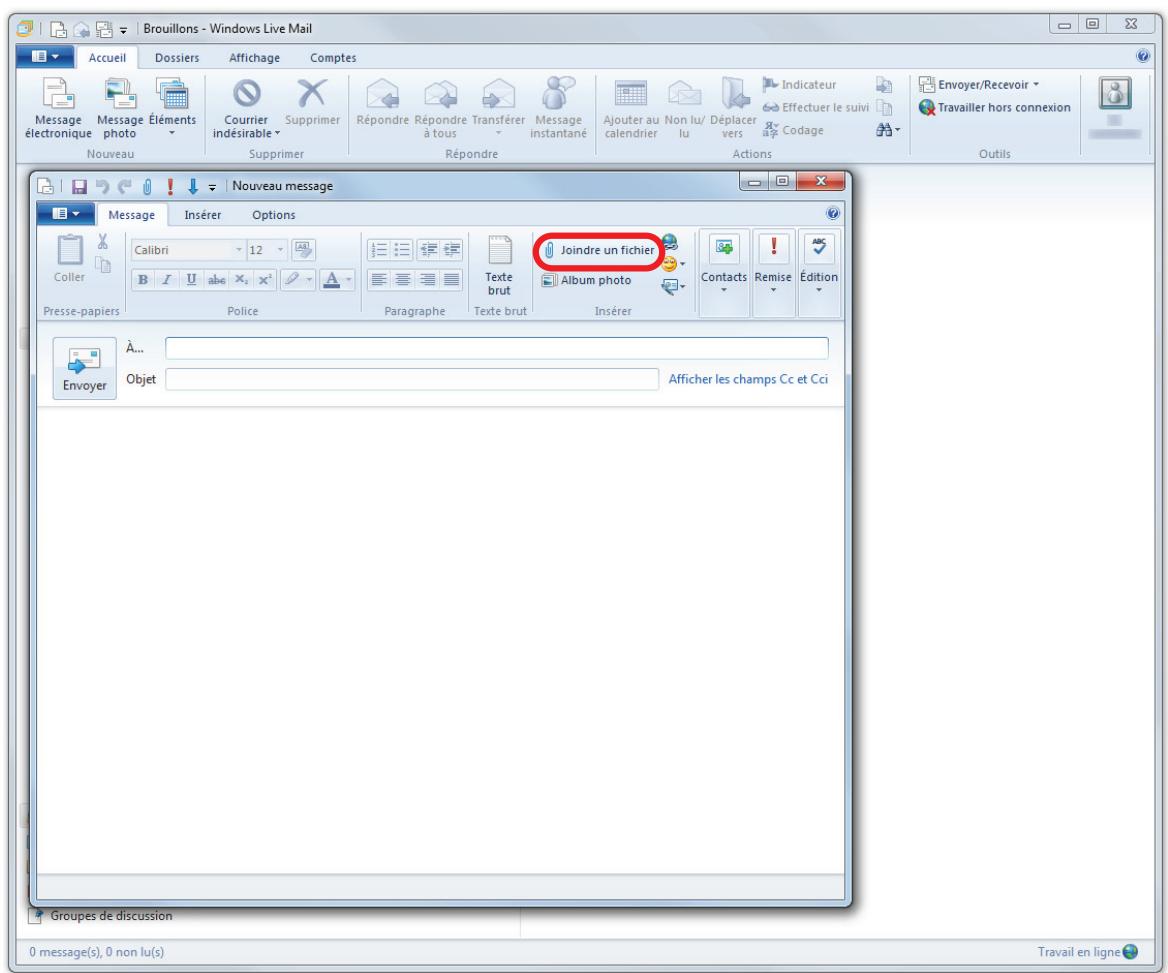Click undo icon in message quick toolbar

102,186
